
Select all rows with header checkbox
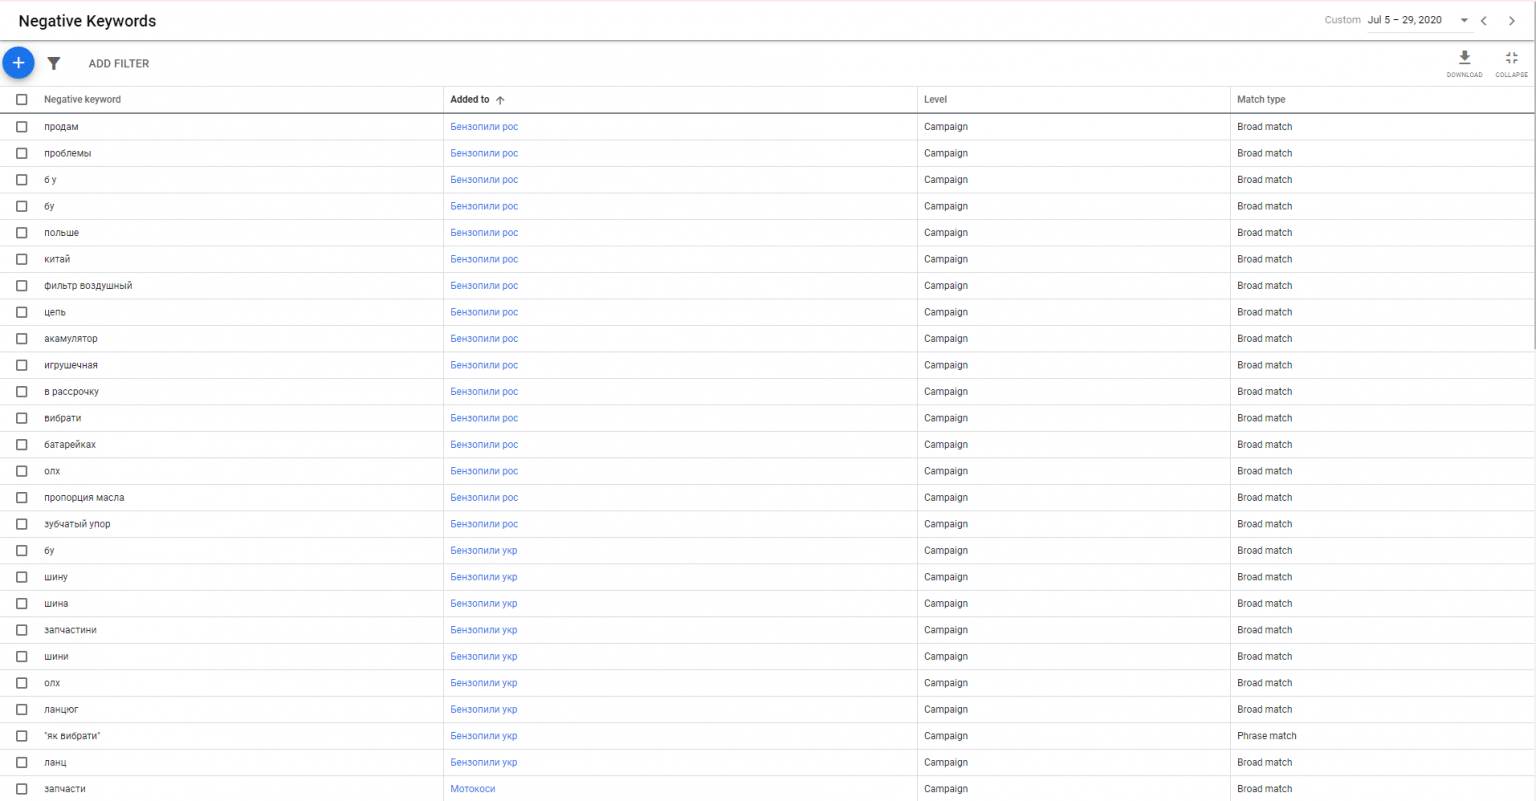click(x=22, y=100)
